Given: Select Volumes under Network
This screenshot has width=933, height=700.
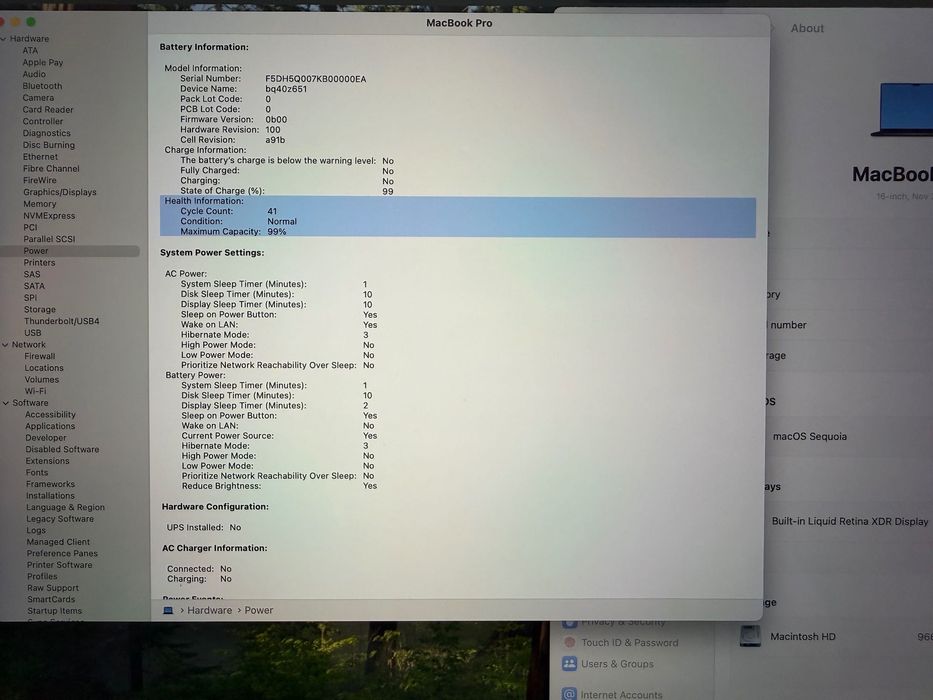Looking at the screenshot, I should tap(42, 380).
